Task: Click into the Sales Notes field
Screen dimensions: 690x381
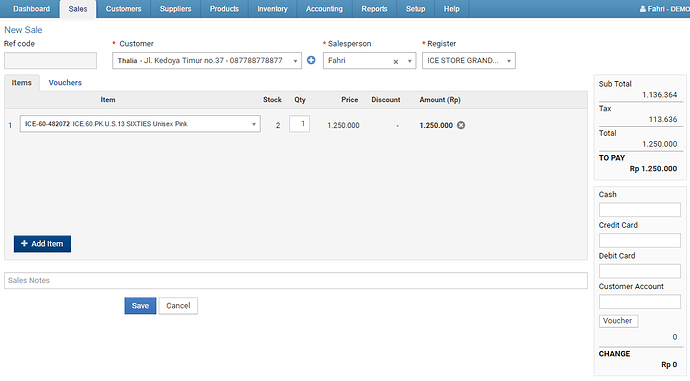Action: (x=296, y=280)
